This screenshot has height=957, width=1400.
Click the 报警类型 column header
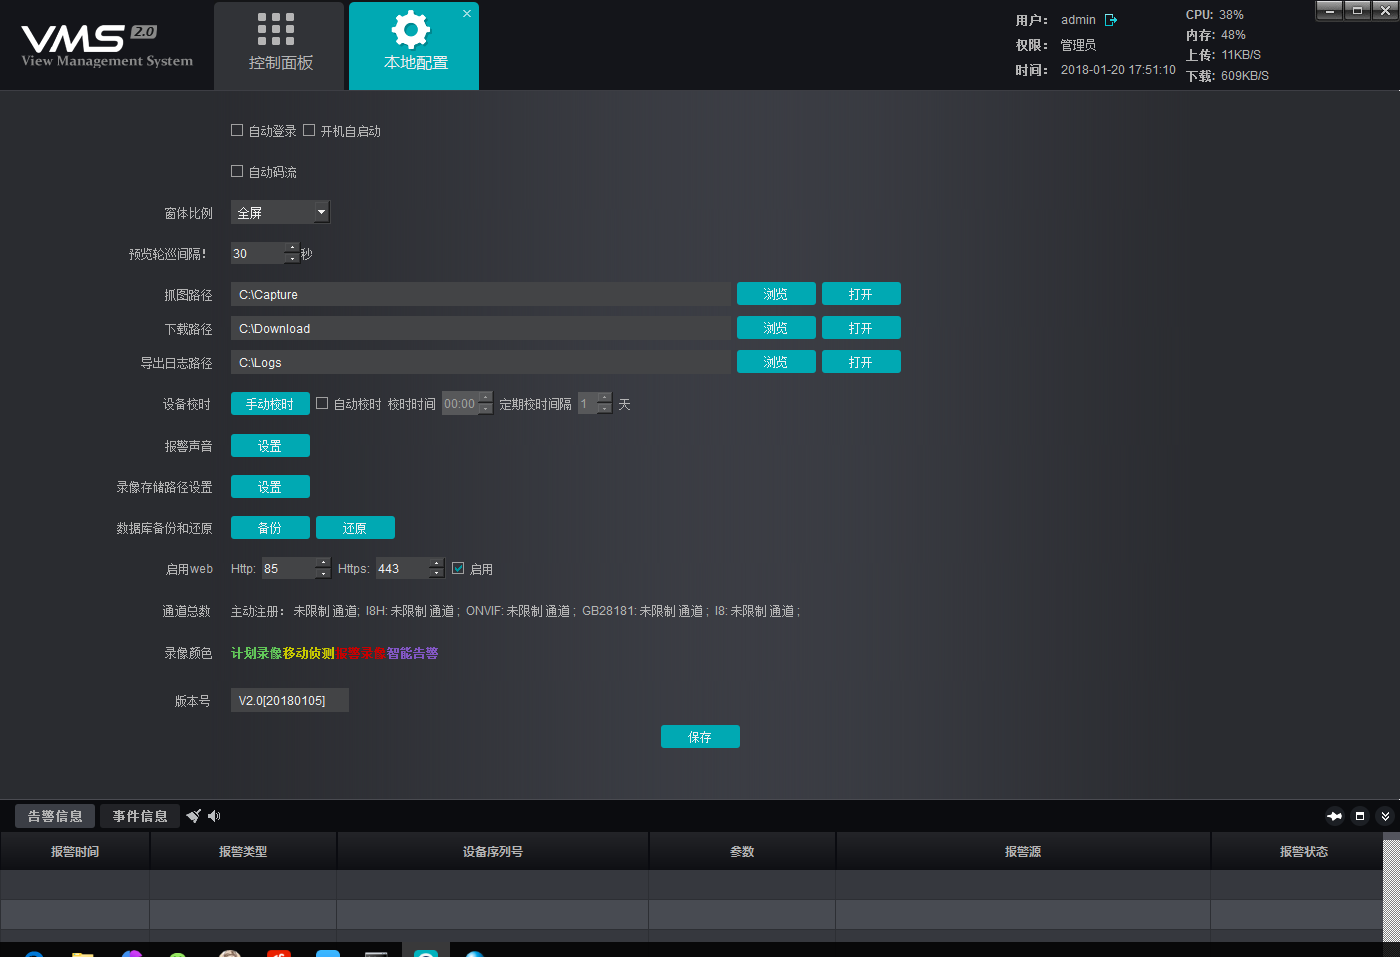pyautogui.click(x=243, y=852)
